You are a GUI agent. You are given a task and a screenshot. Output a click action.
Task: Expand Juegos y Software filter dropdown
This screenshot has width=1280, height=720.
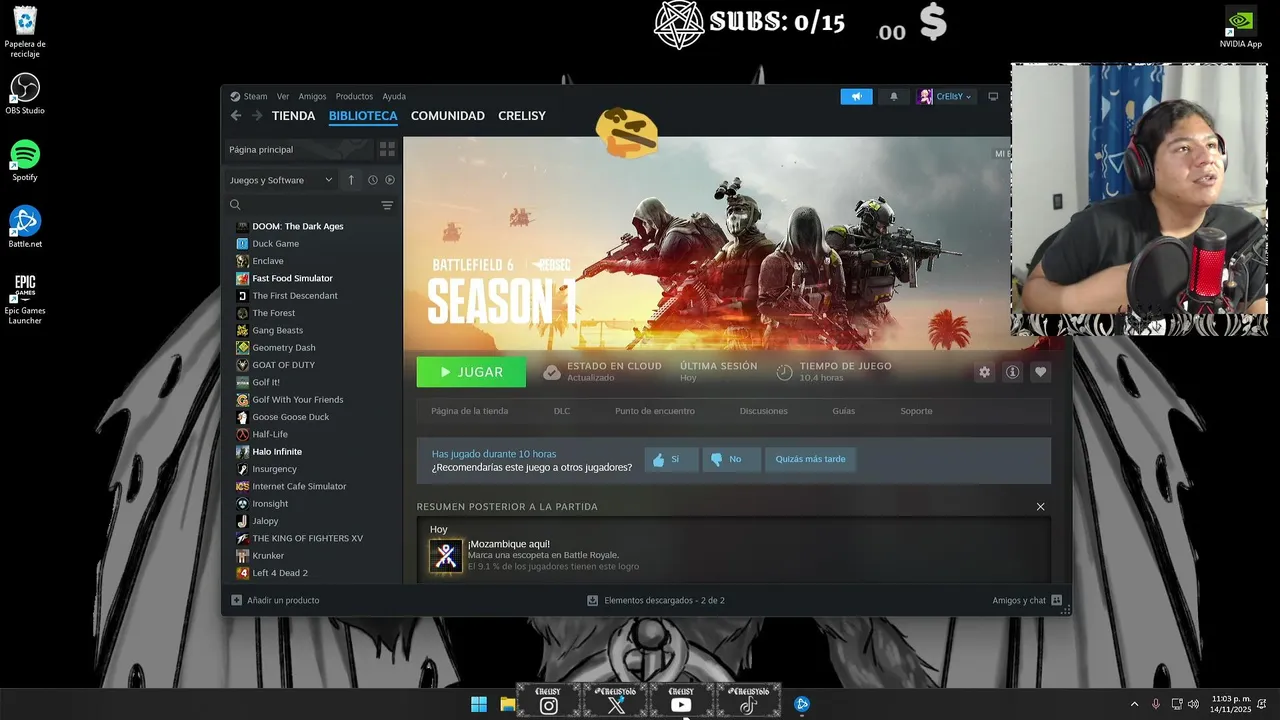coord(281,180)
